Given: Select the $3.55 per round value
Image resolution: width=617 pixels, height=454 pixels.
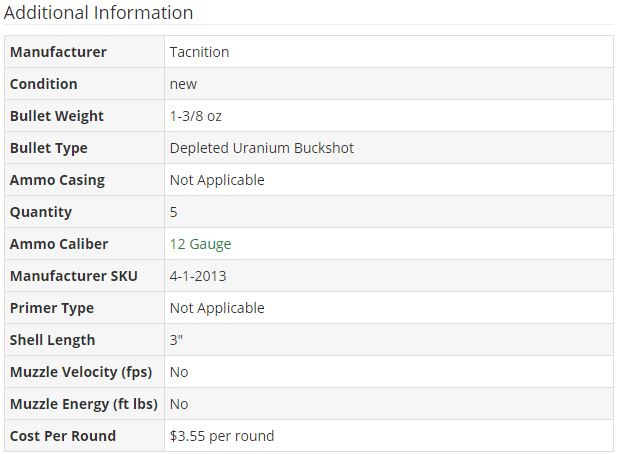Looking at the screenshot, I should point(222,436).
